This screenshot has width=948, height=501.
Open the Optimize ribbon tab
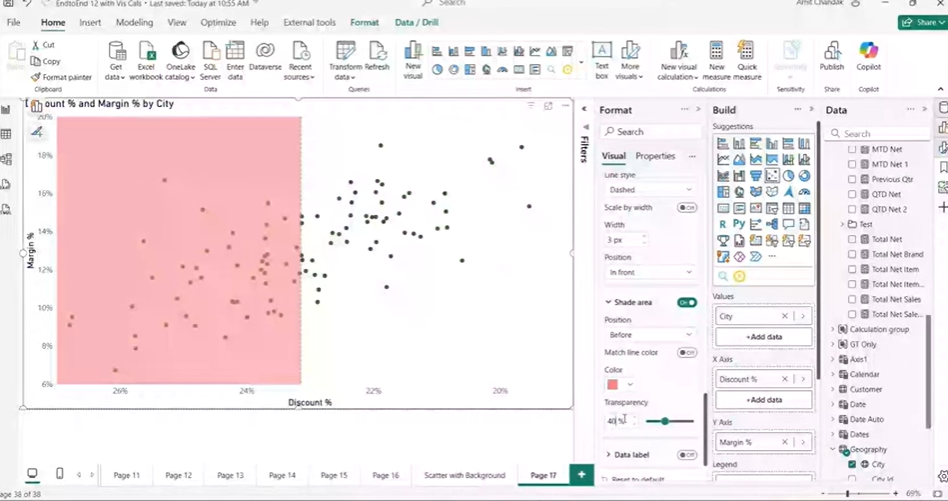coord(218,22)
